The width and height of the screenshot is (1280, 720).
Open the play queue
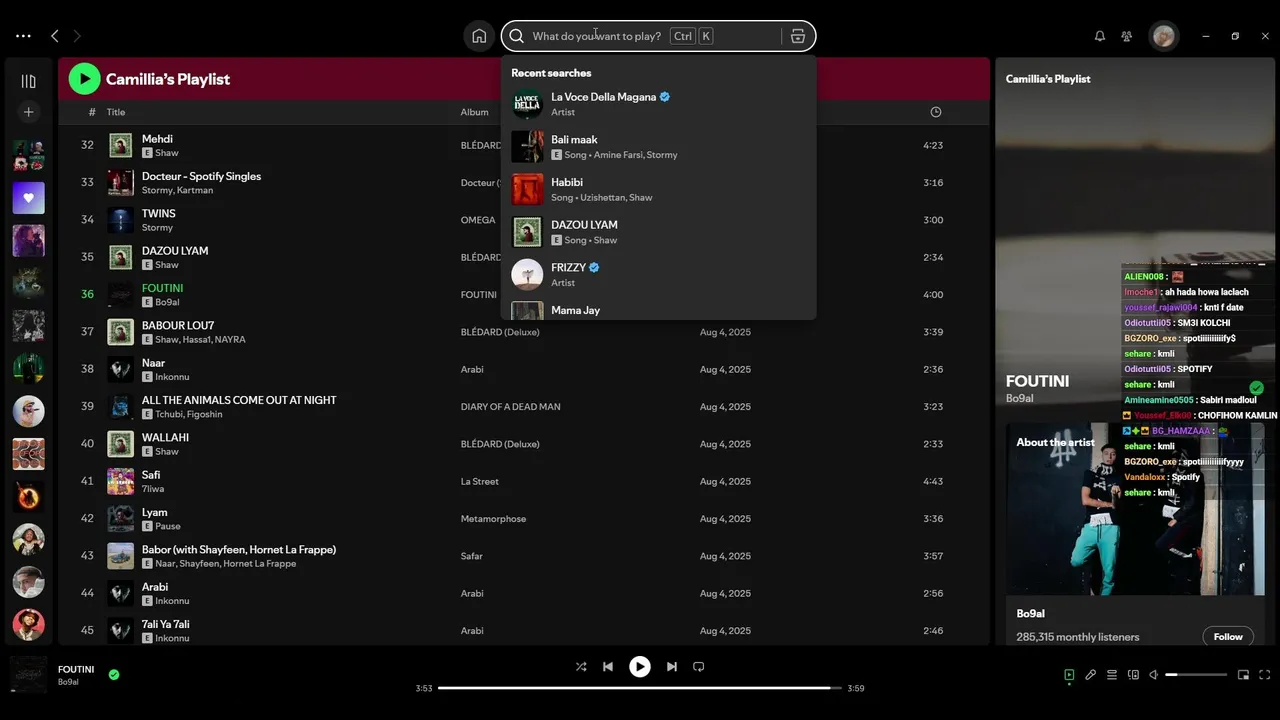[1112, 675]
